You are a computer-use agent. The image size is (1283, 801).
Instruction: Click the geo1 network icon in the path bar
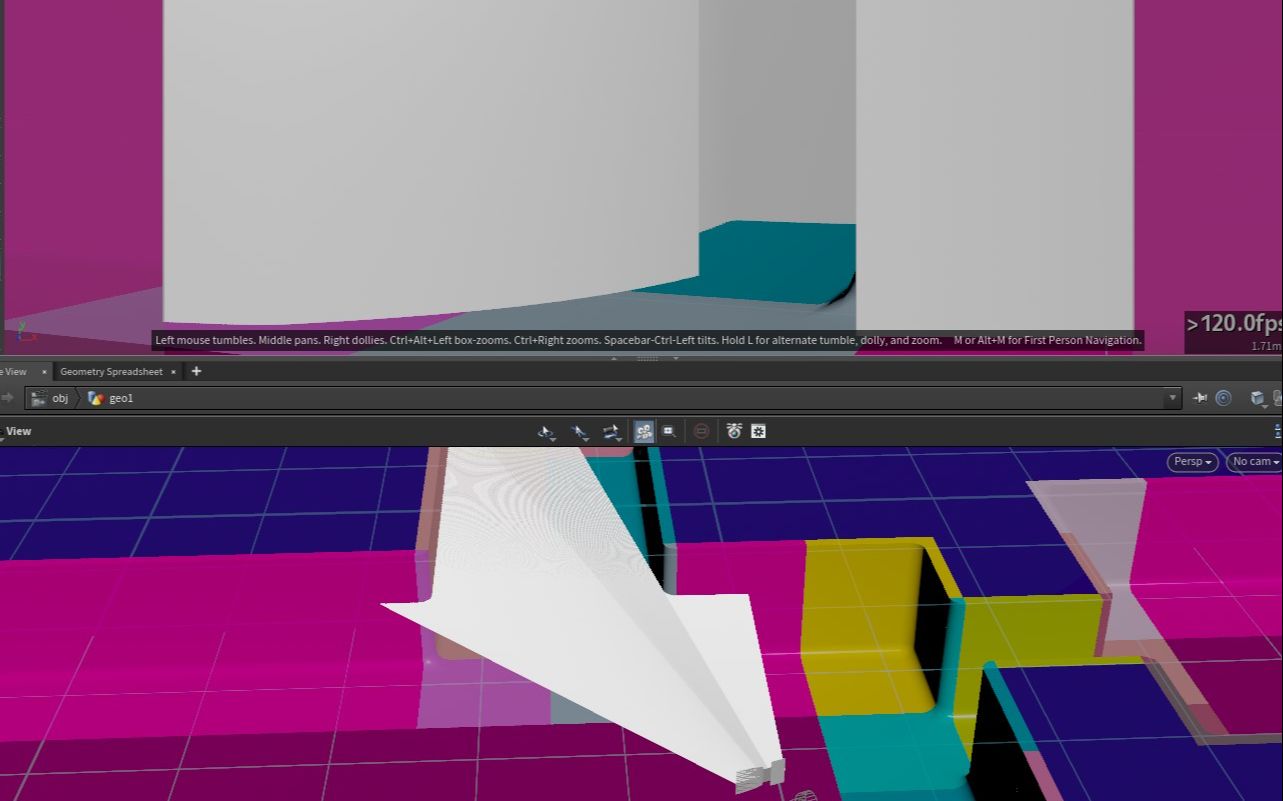click(x=96, y=398)
